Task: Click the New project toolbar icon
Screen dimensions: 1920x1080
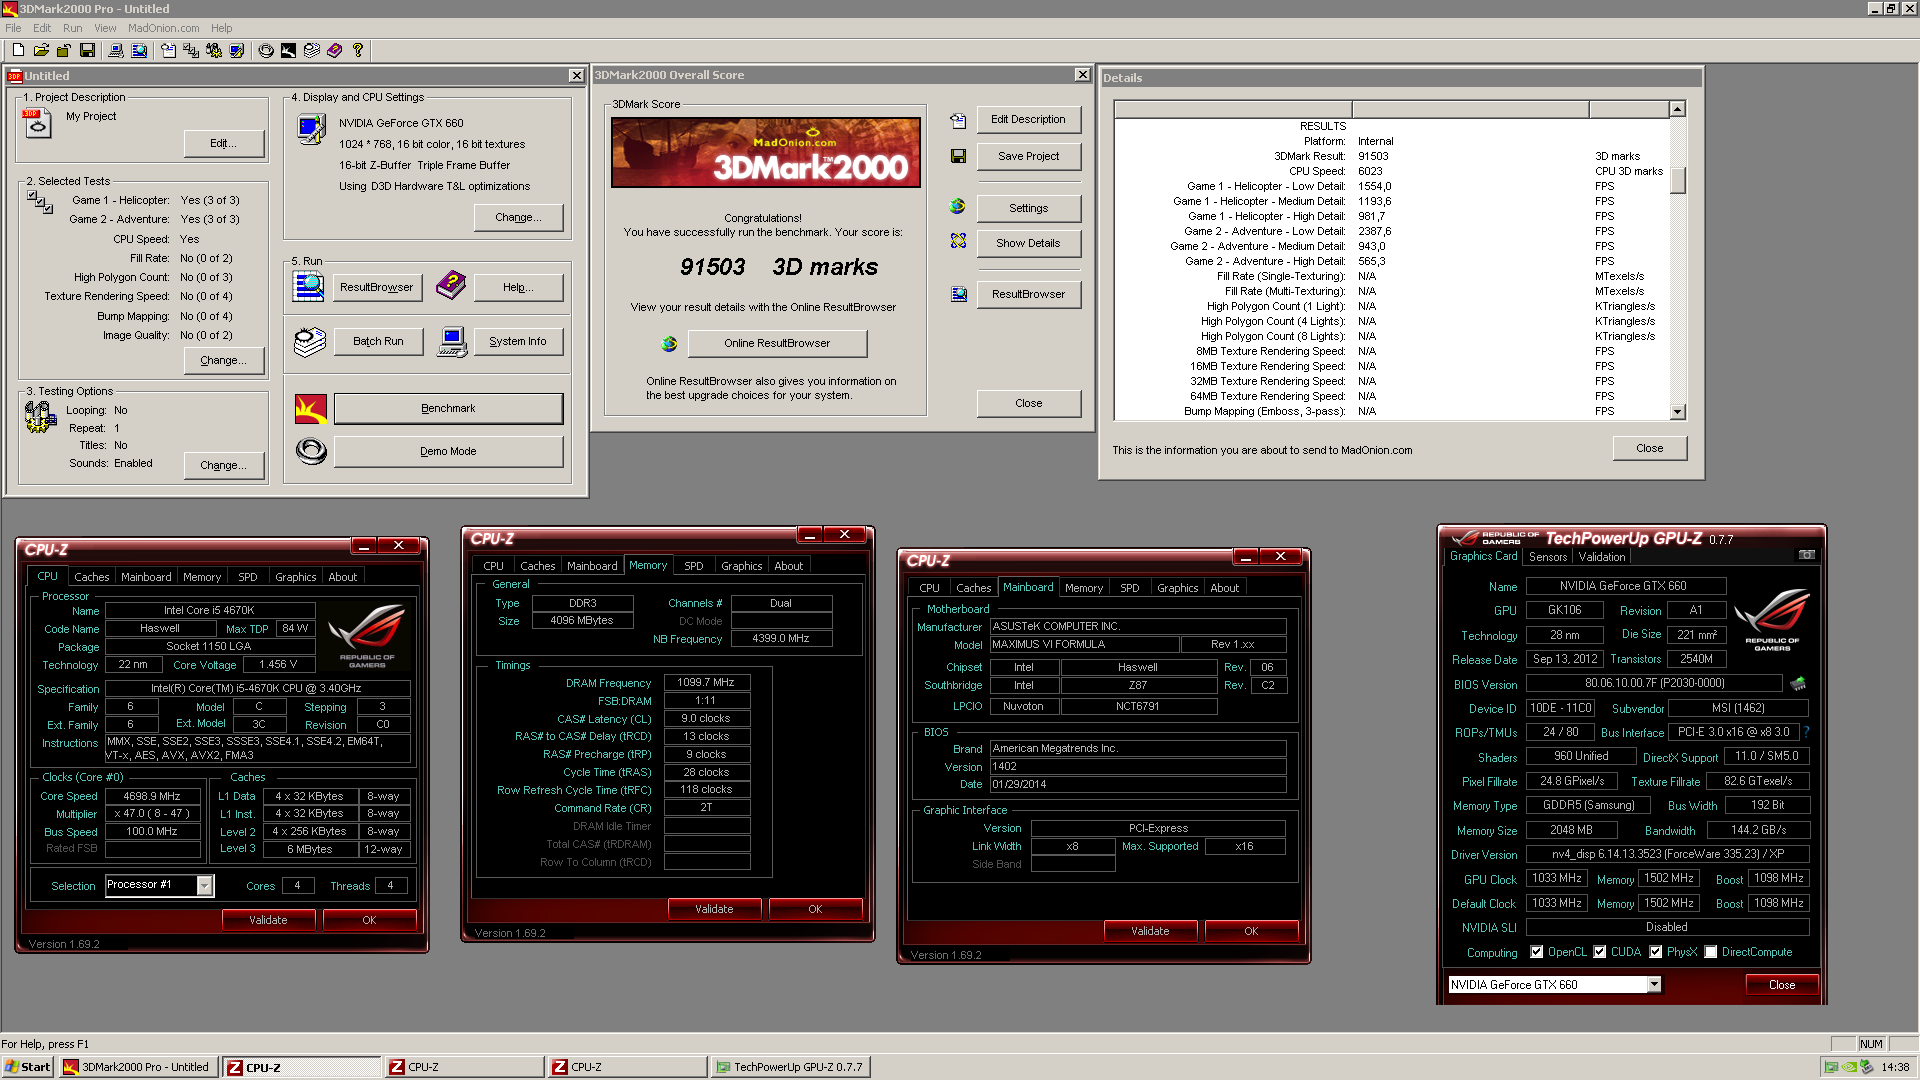Action: (18, 50)
